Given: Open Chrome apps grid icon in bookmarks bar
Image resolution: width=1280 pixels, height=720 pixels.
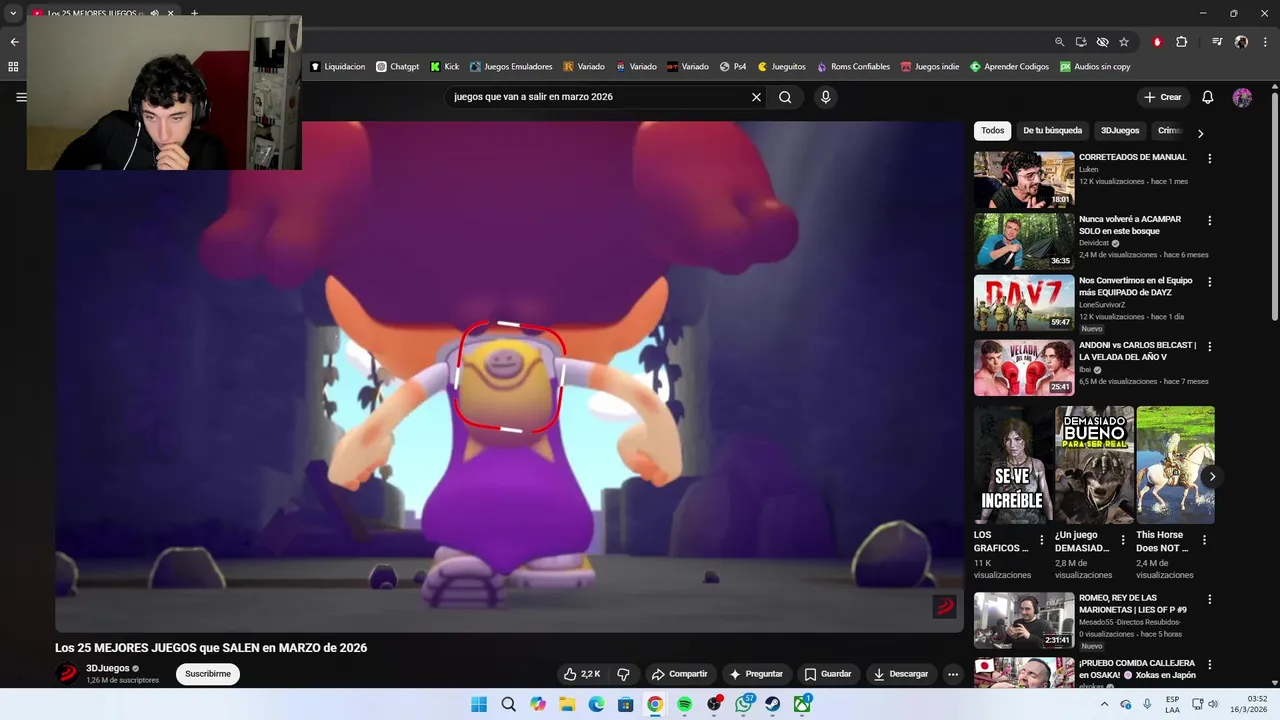Looking at the screenshot, I should pos(13,67).
